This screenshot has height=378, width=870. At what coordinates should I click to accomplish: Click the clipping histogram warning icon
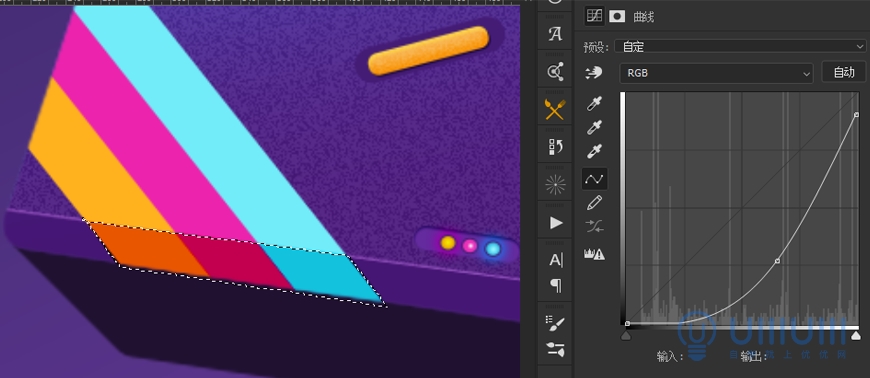point(594,254)
